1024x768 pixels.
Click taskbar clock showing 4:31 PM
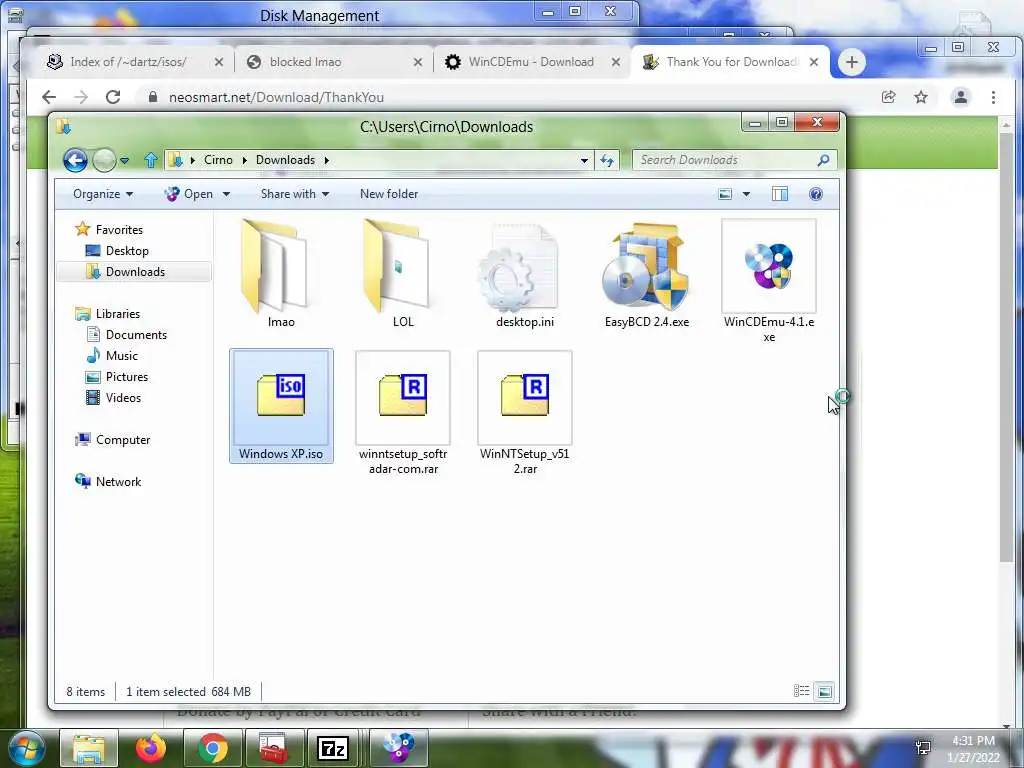[x=973, y=741]
